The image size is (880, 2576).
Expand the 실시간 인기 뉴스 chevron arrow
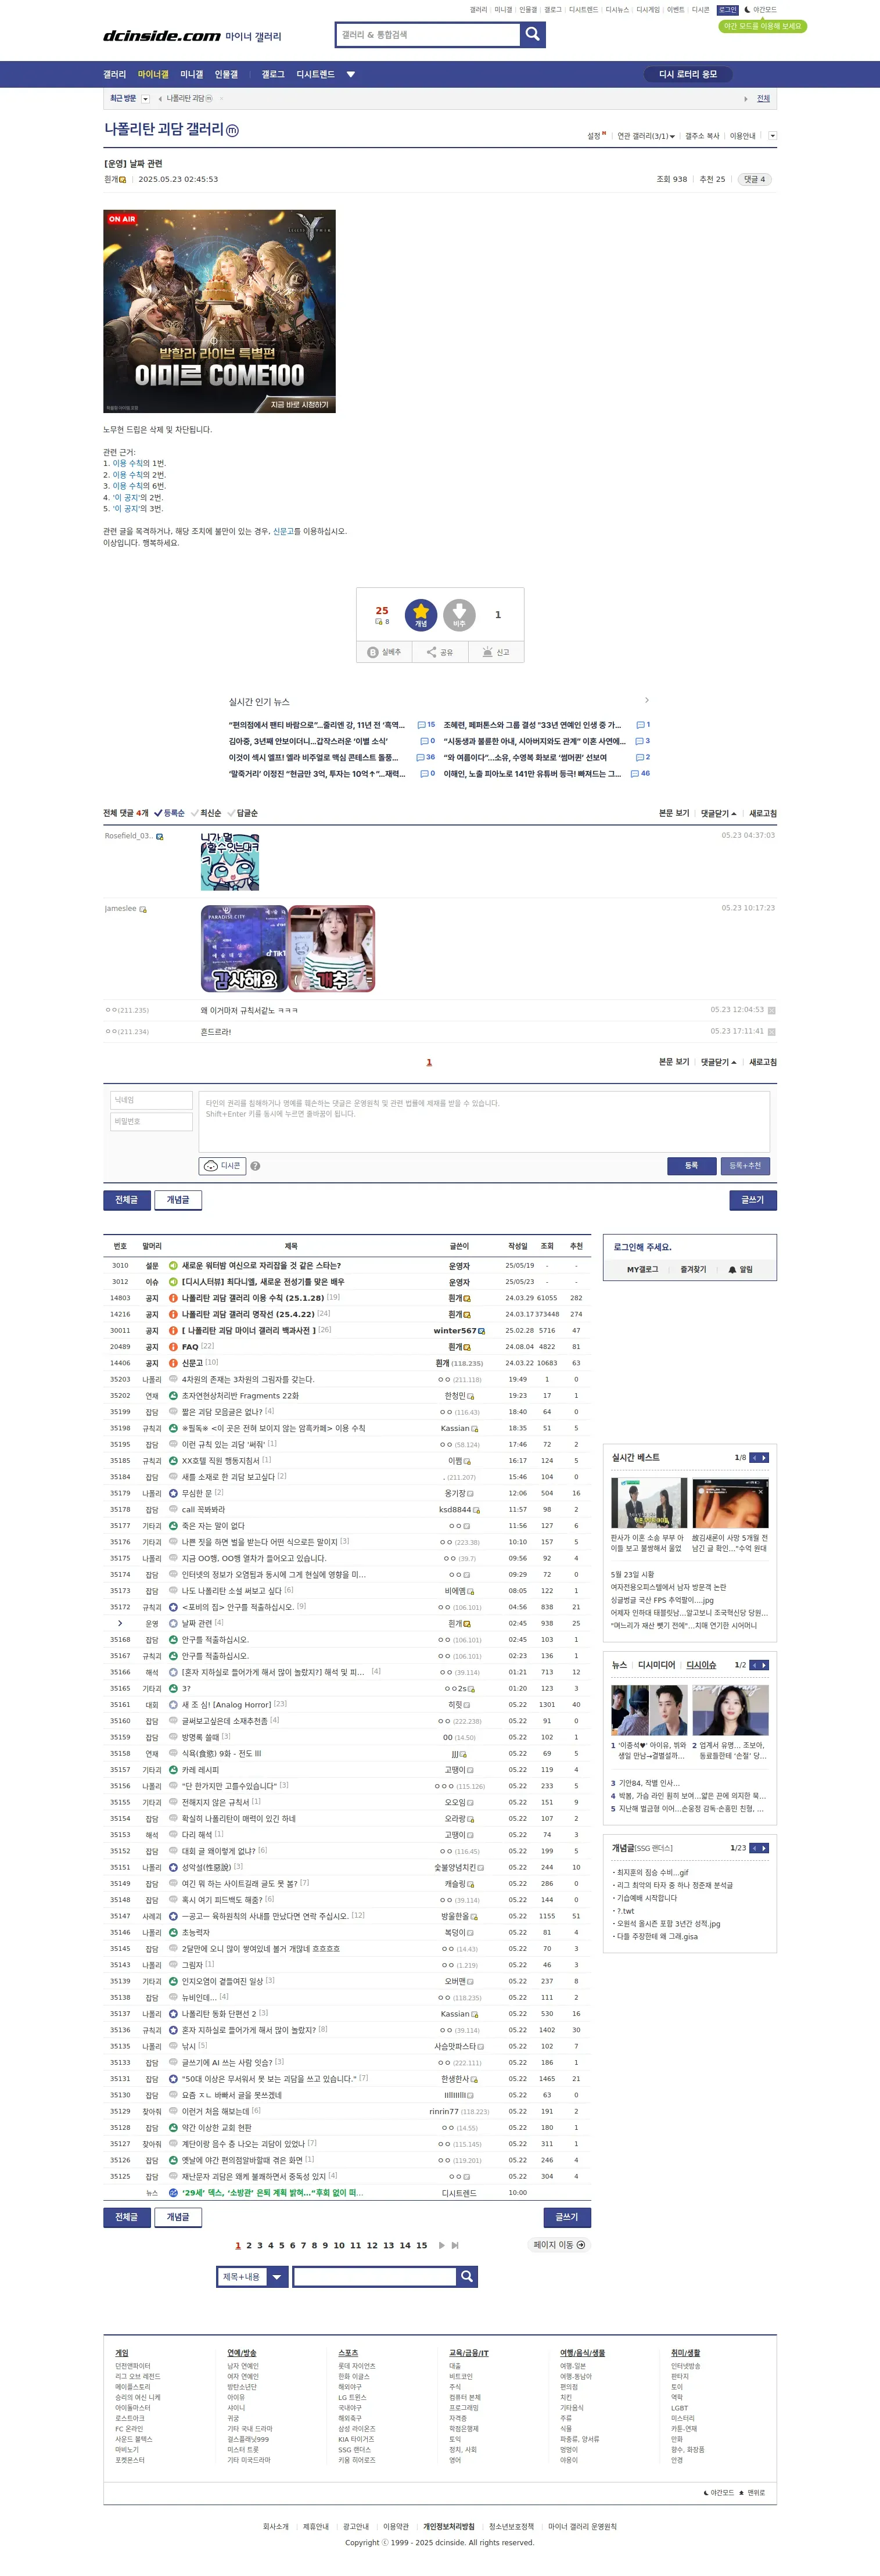click(x=647, y=700)
